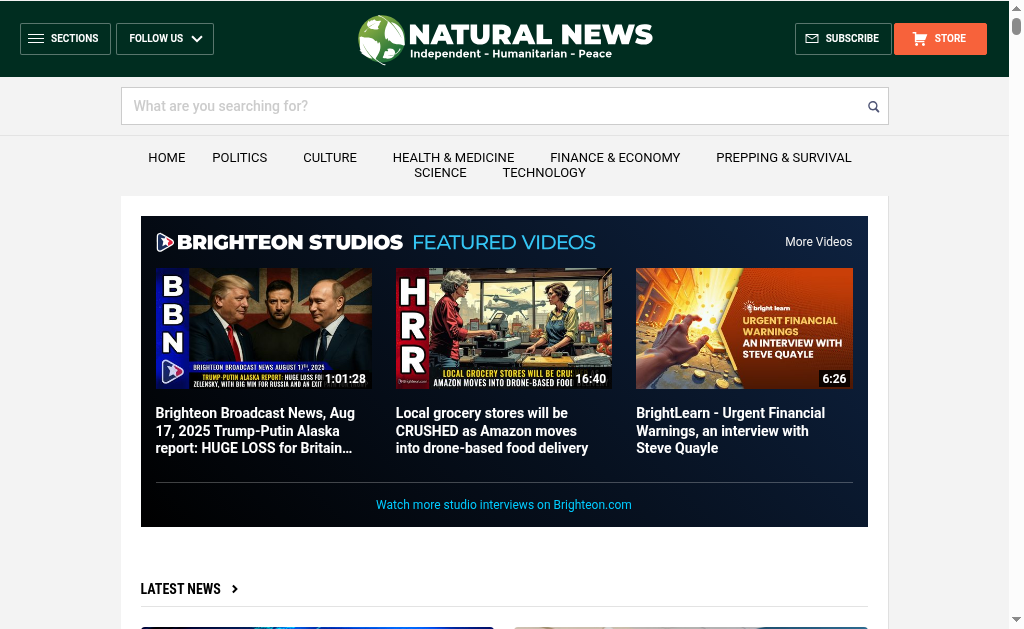Open the Science section
This screenshot has height=629, width=1024.
[x=440, y=172]
